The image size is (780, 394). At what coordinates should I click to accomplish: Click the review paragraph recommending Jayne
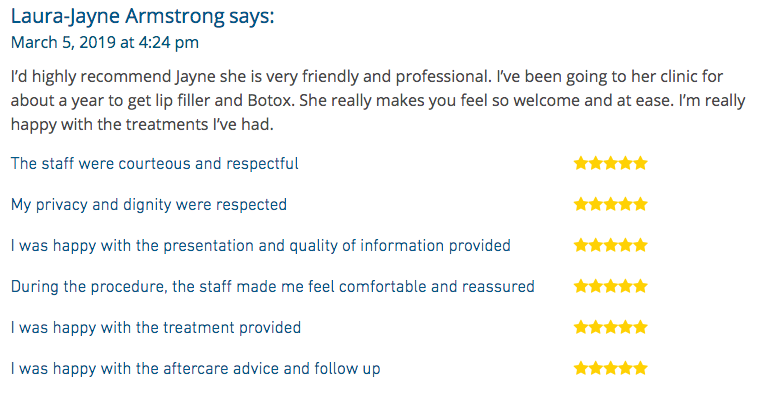coord(378,100)
